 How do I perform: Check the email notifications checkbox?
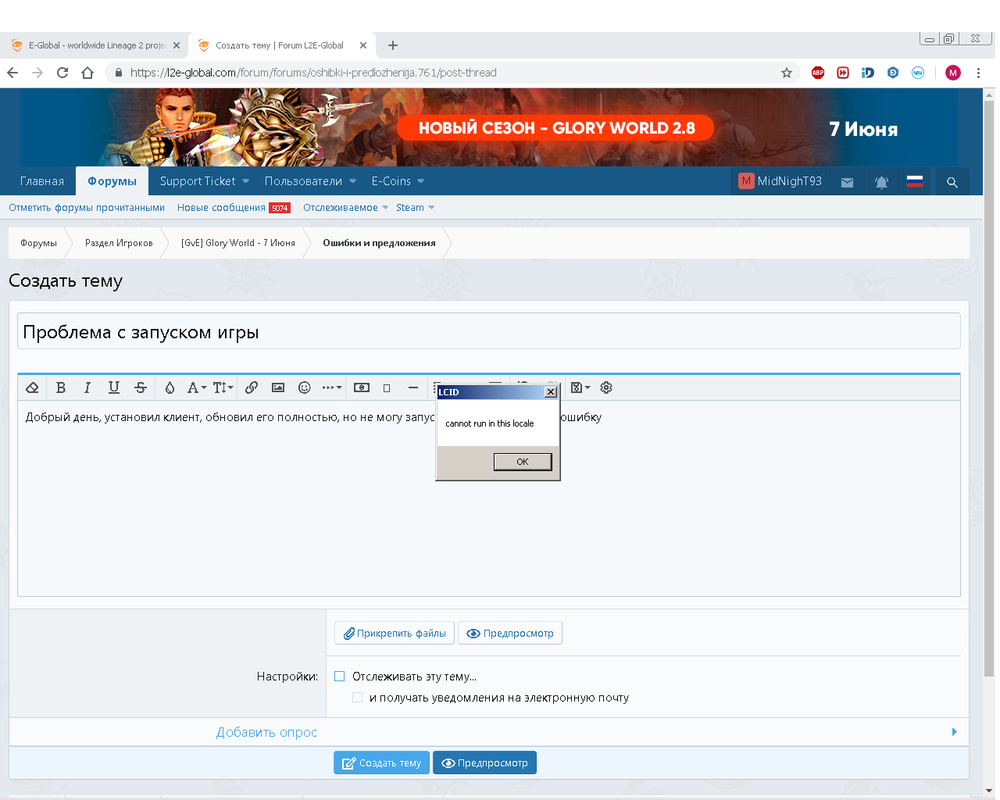tap(358, 698)
